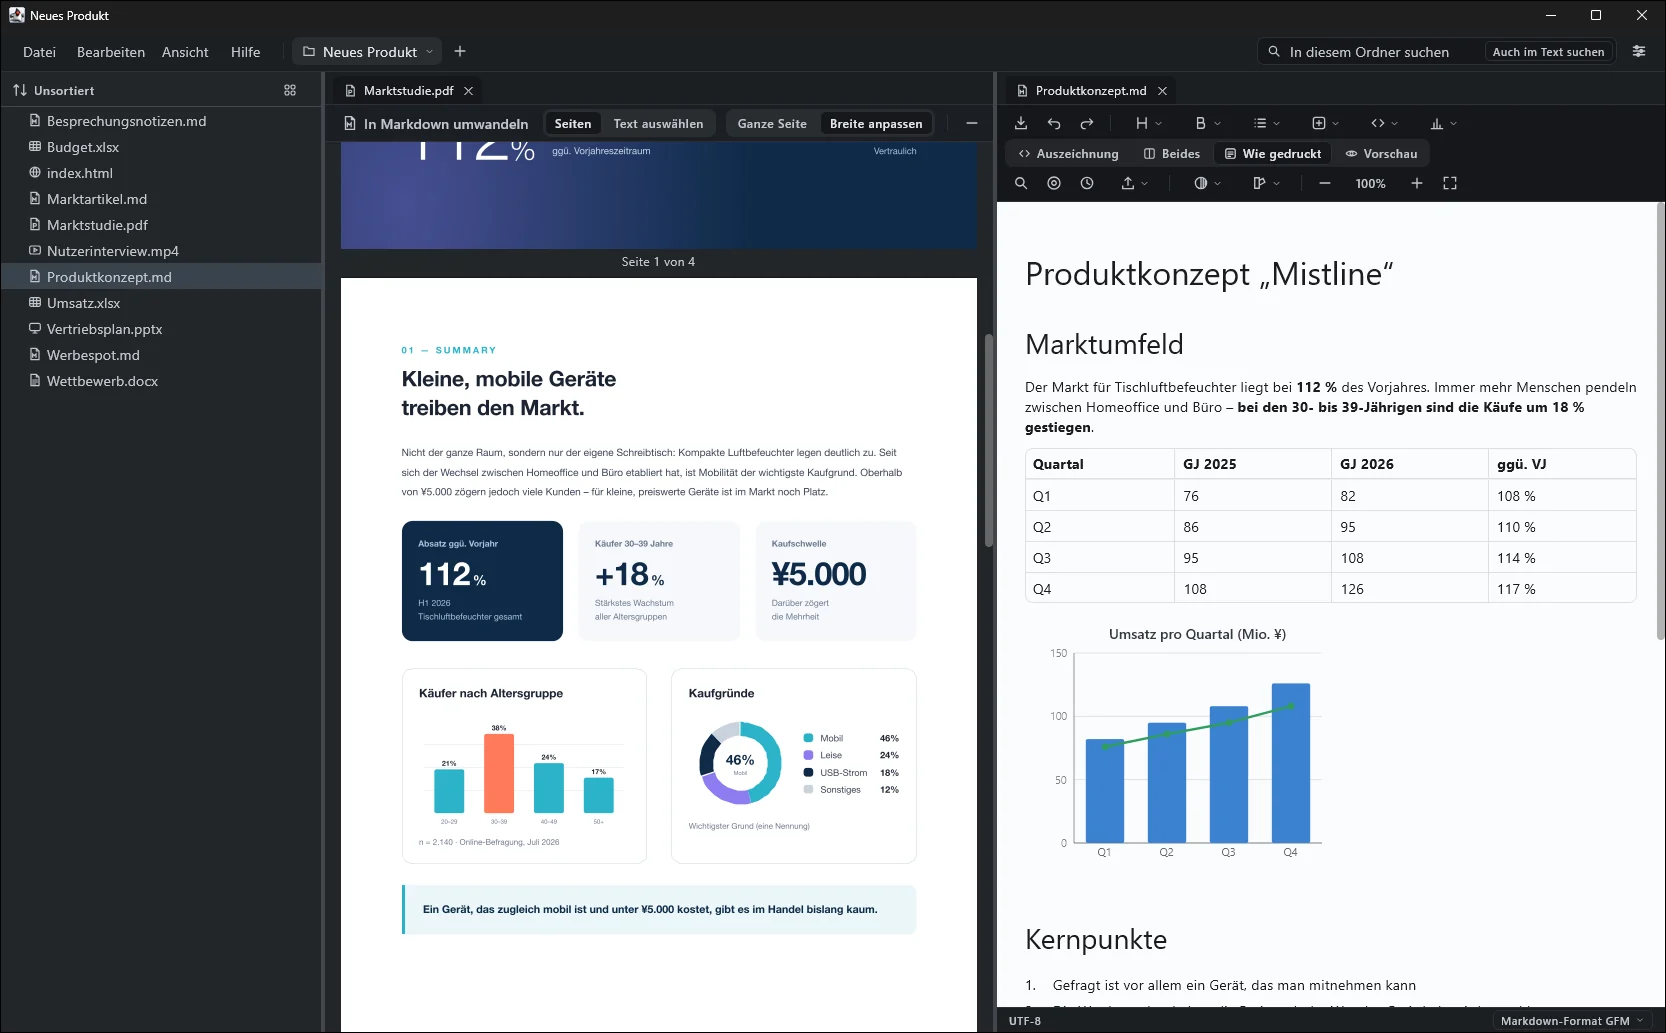Screen dimensions: 1666x1033
Task: Click In Markdown umwandeln button
Action: coord(436,124)
